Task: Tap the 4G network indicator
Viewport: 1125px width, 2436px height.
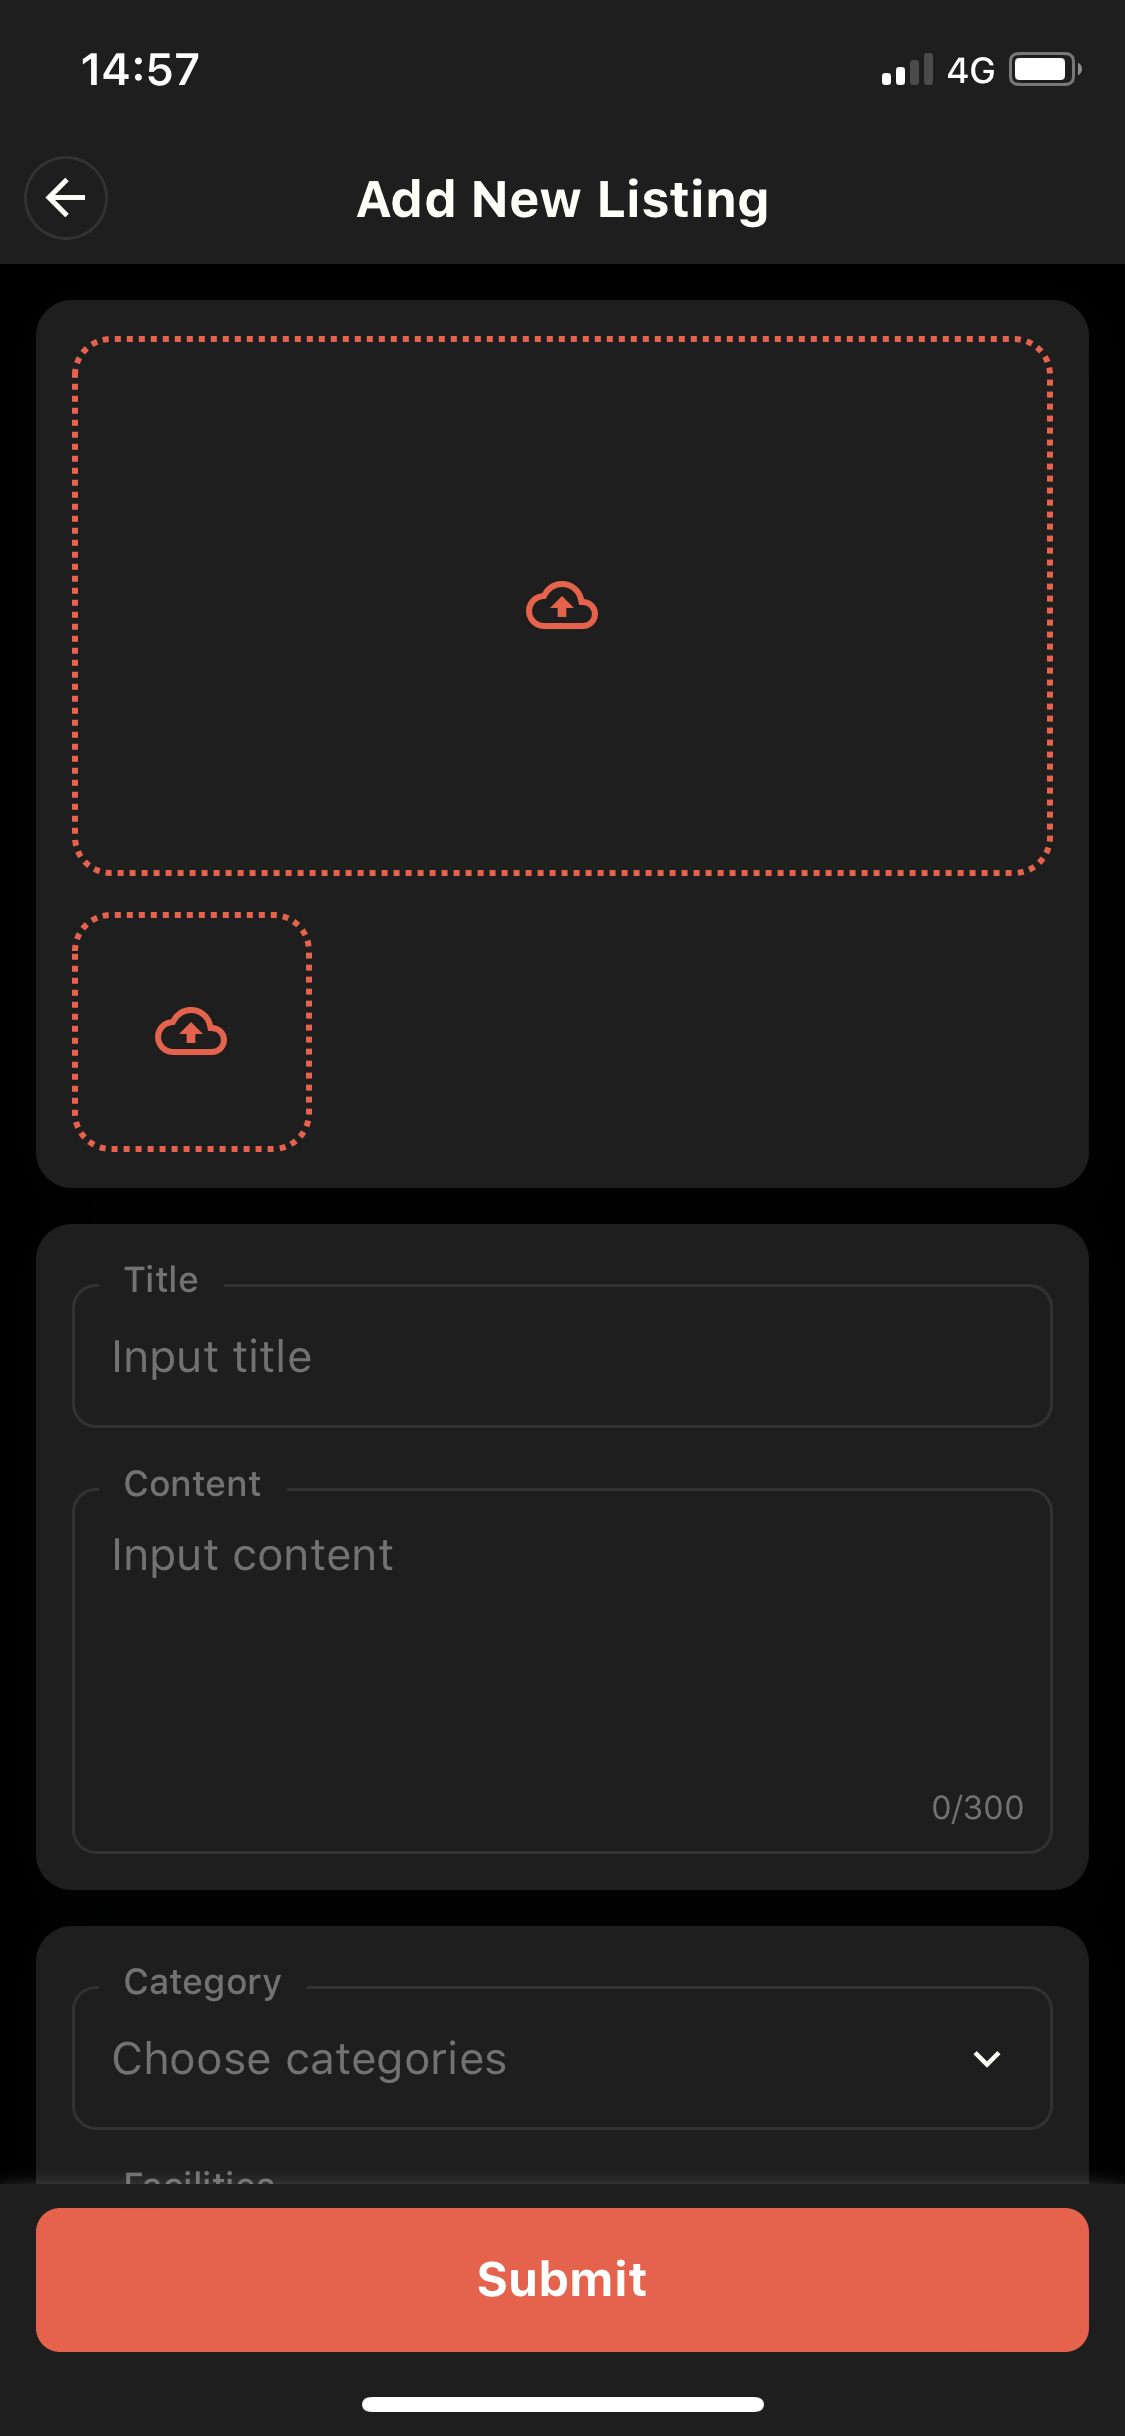Action: pos(971,70)
